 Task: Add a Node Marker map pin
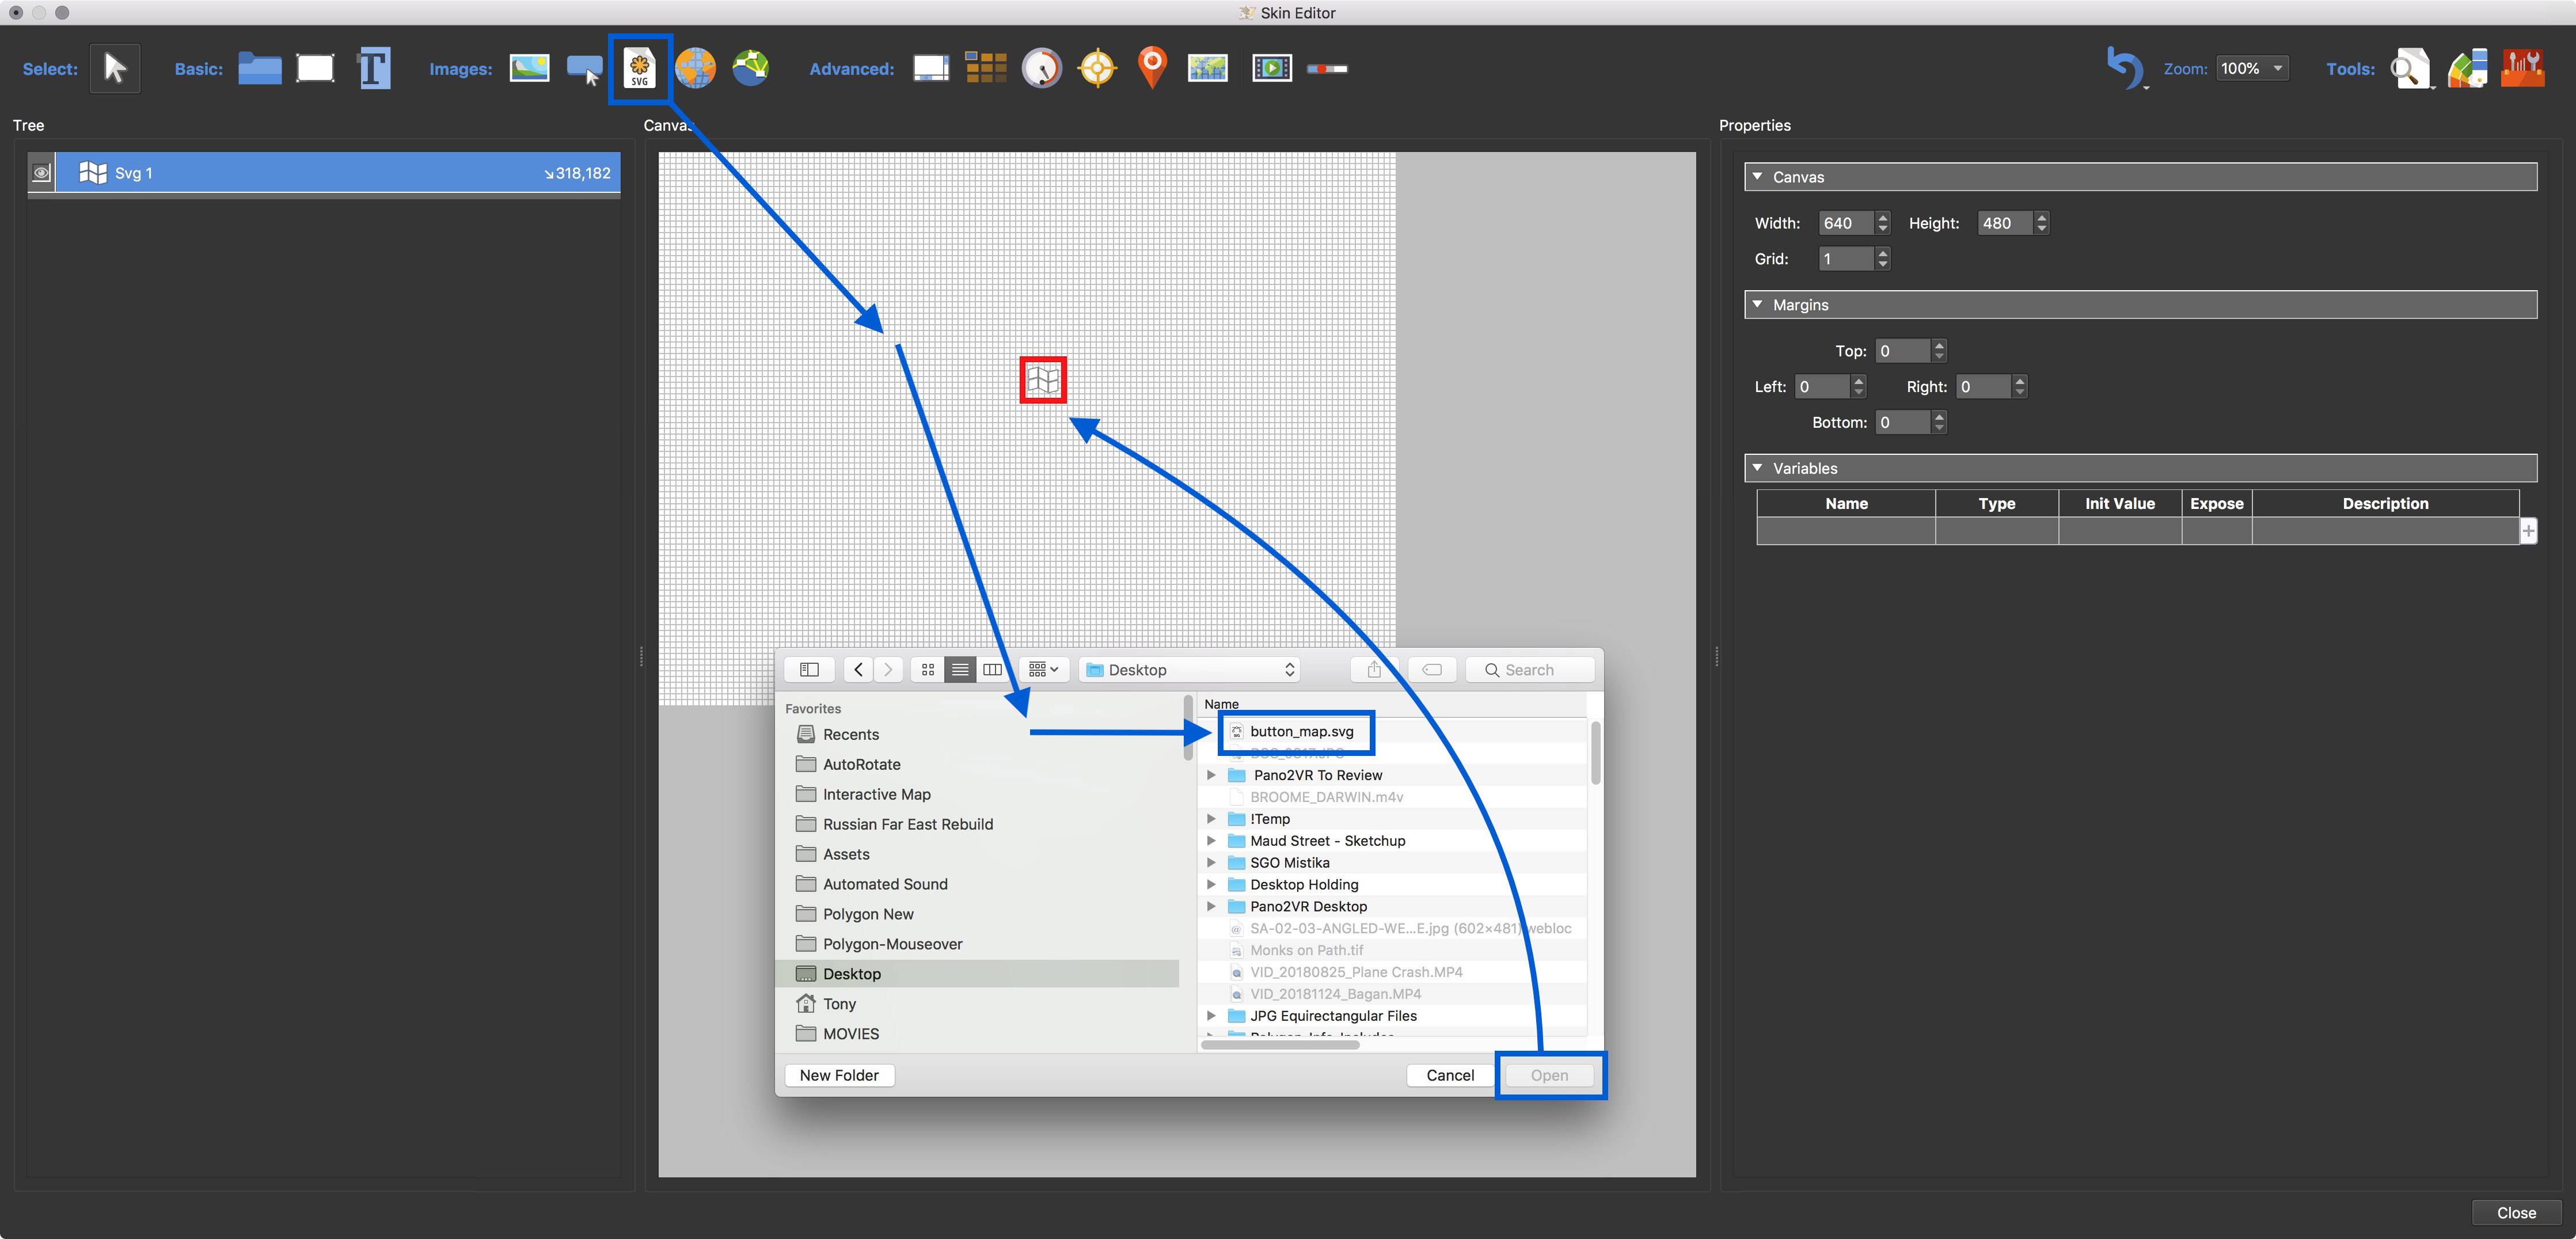coord(1152,68)
